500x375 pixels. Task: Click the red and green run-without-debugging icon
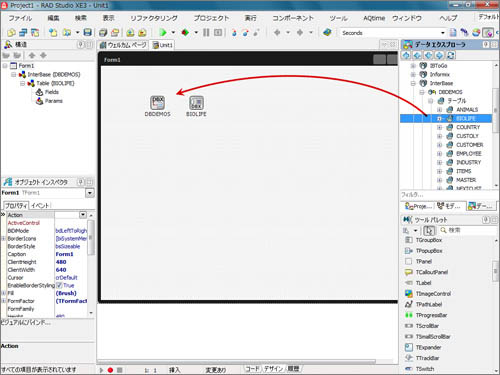(x=185, y=32)
